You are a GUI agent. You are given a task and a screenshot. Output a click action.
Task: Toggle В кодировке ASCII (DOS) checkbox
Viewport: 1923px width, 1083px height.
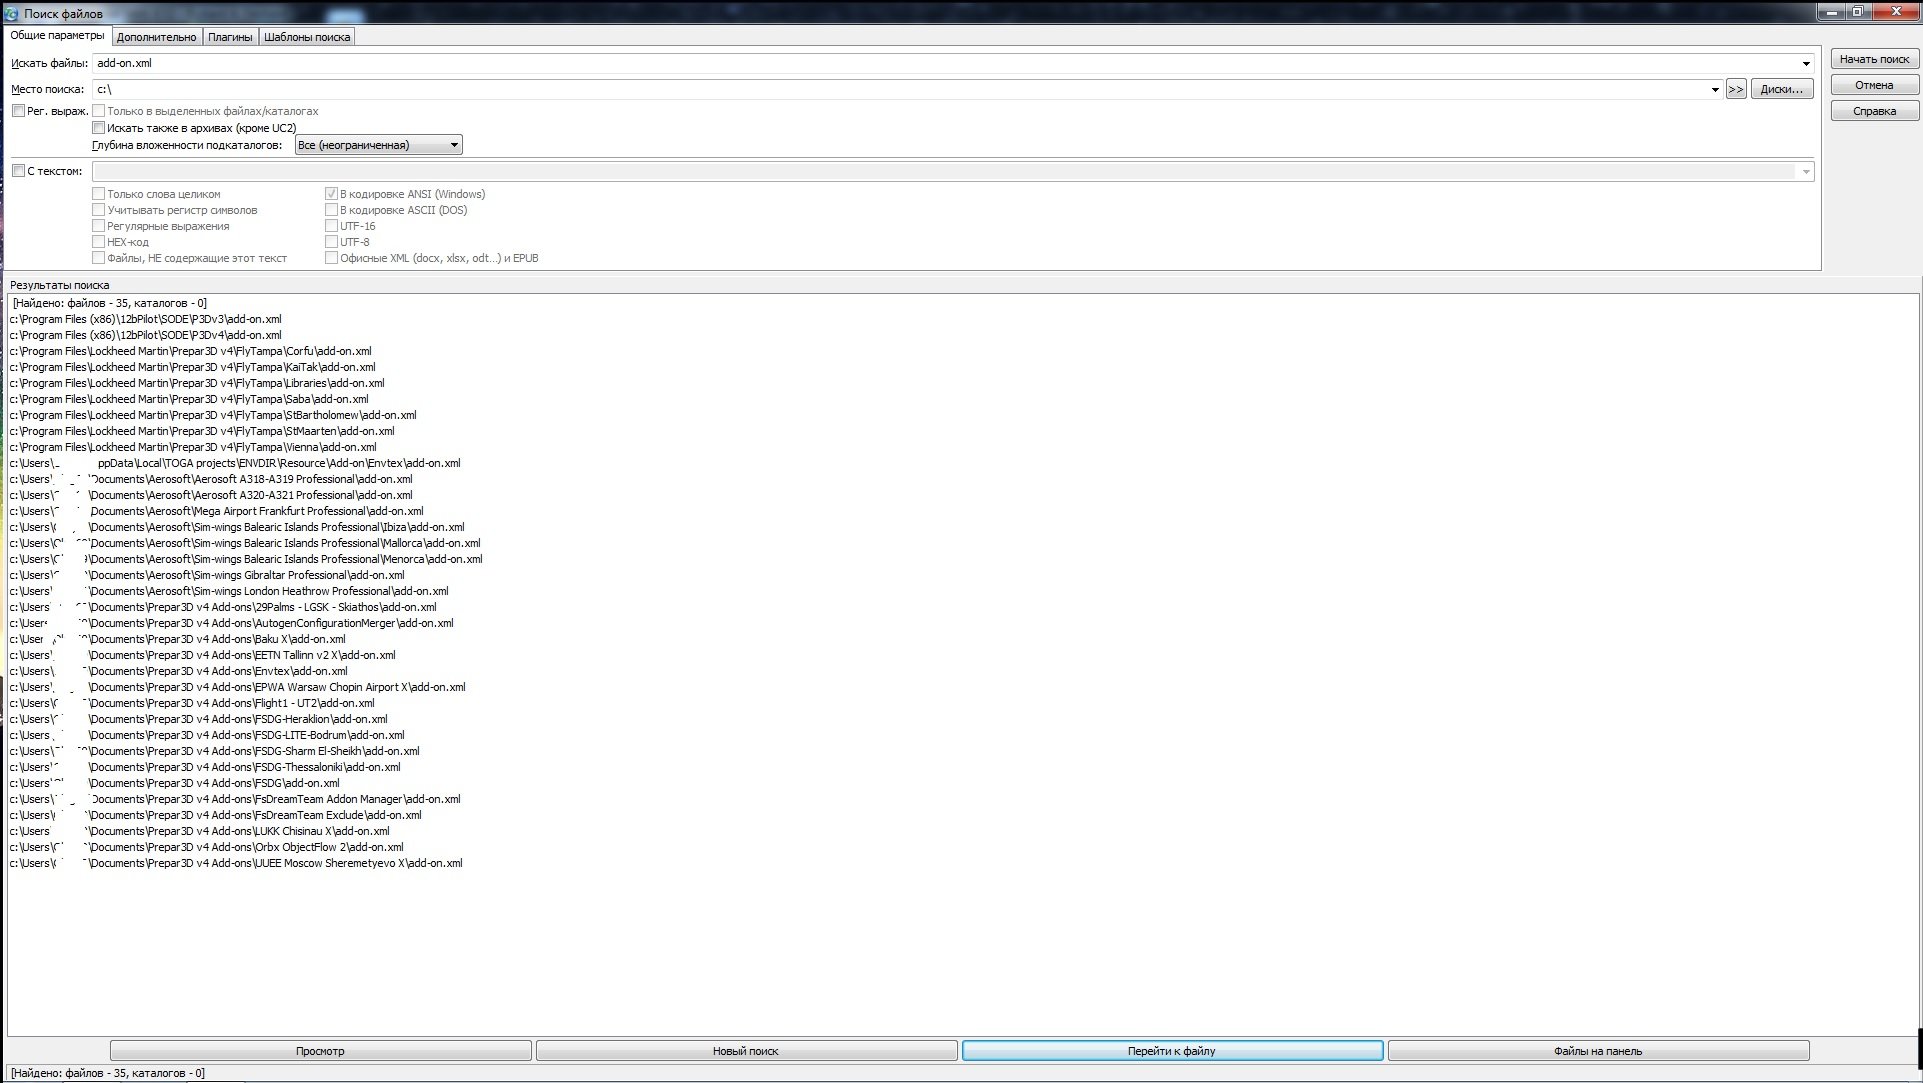click(x=331, y=210)
